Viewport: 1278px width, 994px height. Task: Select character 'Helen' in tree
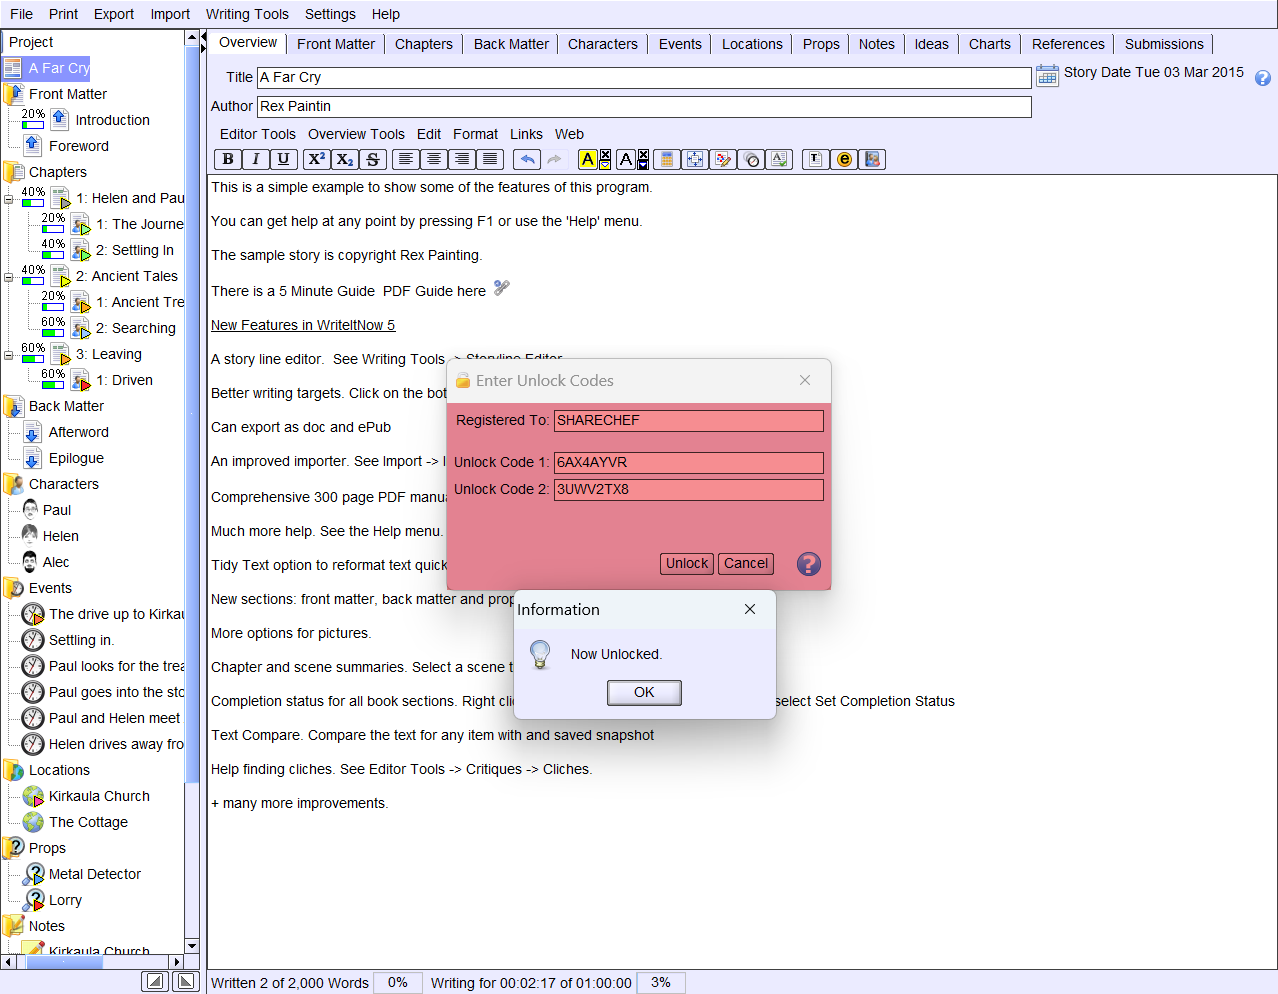60,536
